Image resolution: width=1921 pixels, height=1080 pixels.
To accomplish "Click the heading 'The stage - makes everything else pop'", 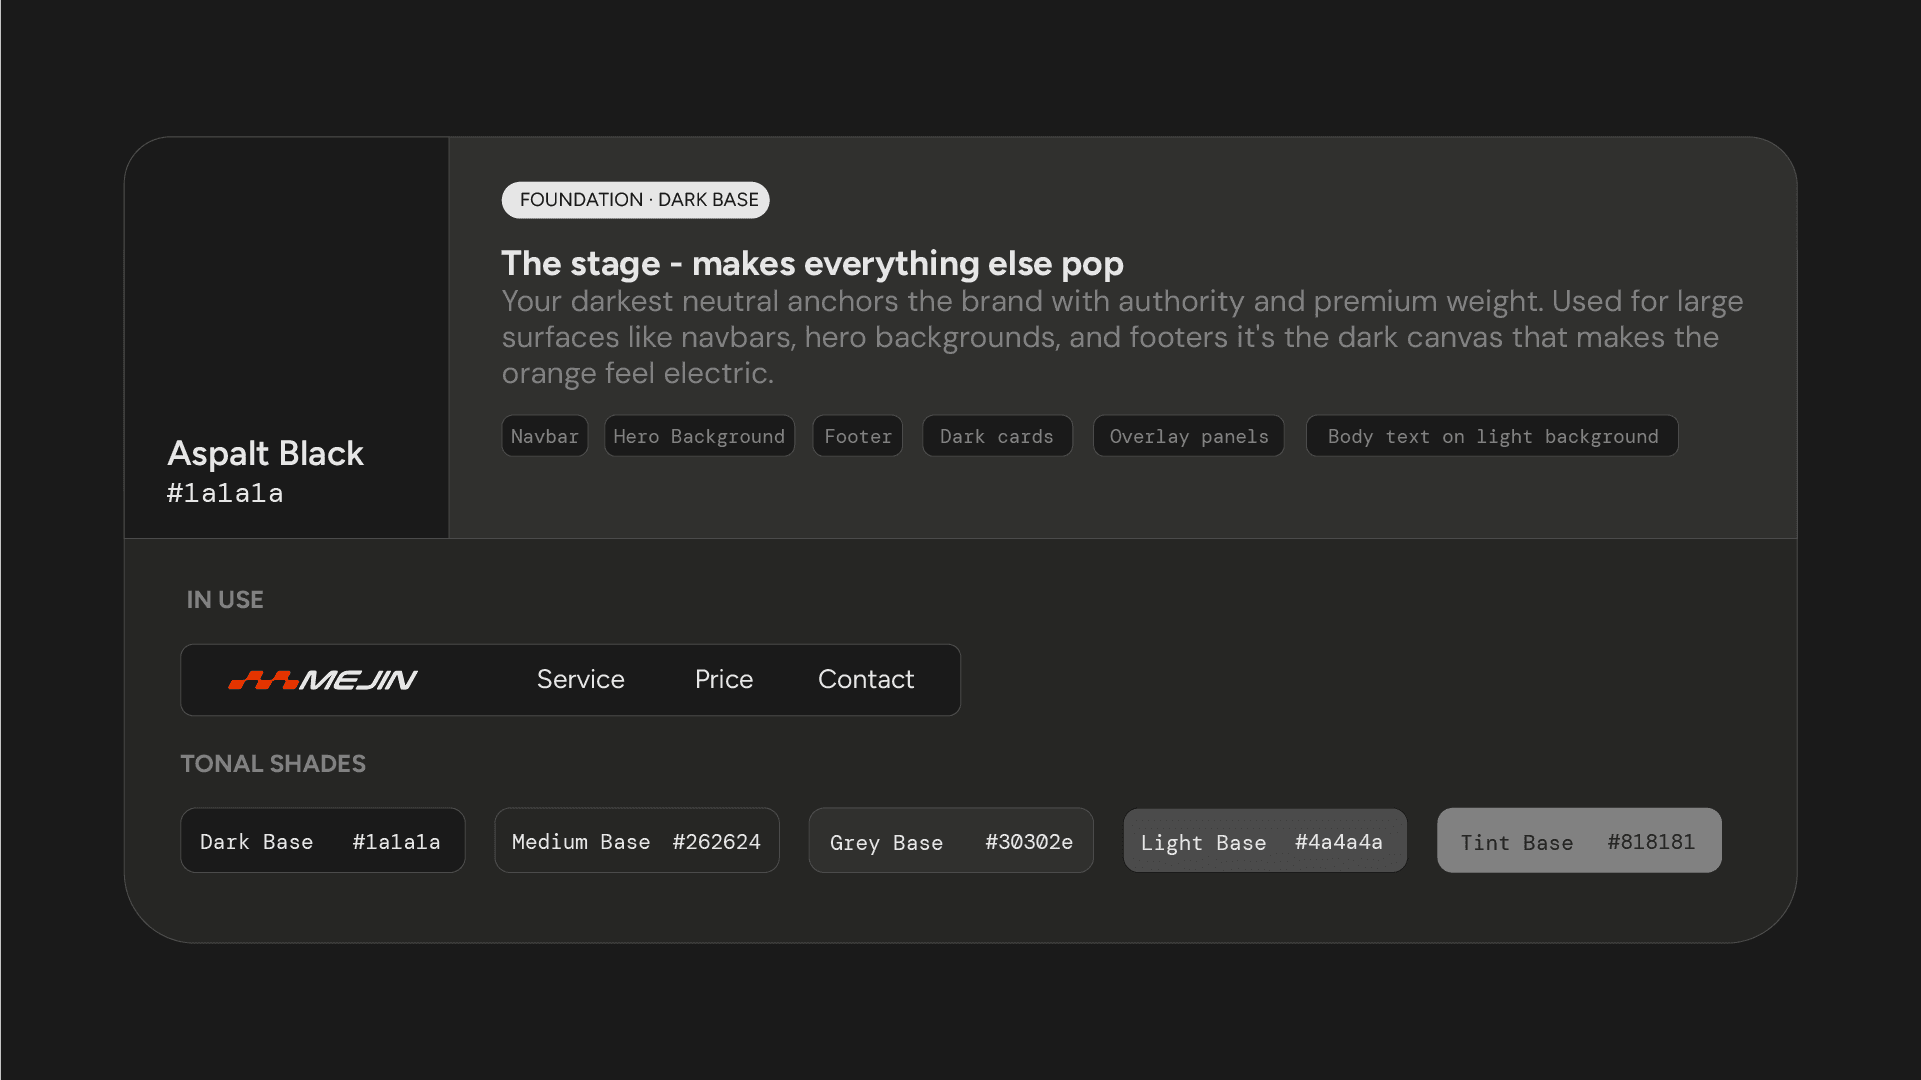I will coord(812,264).
